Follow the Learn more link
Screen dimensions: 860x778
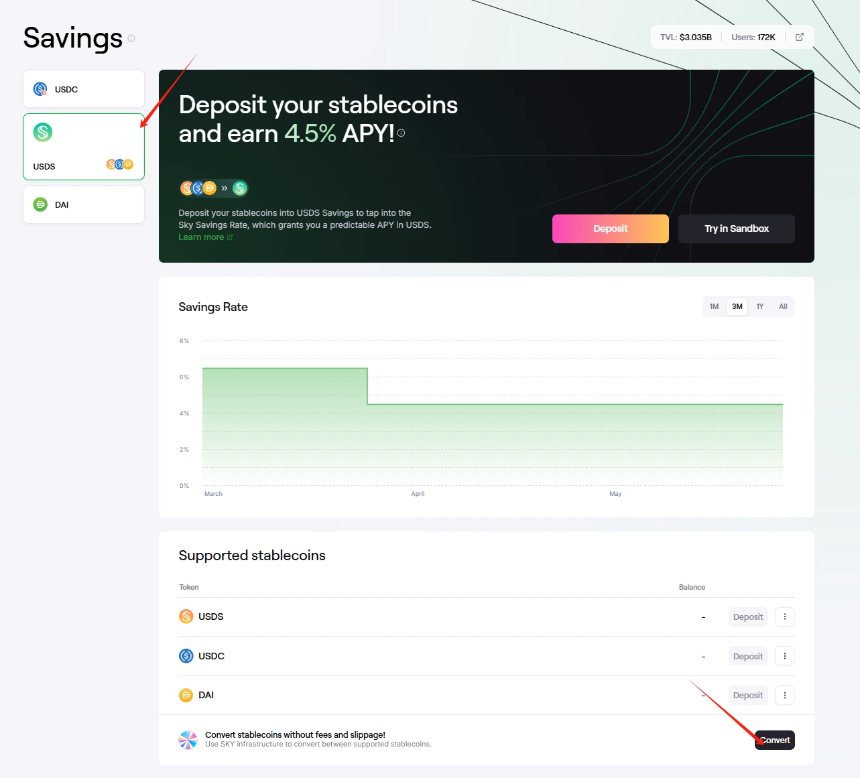coord(204,237)
